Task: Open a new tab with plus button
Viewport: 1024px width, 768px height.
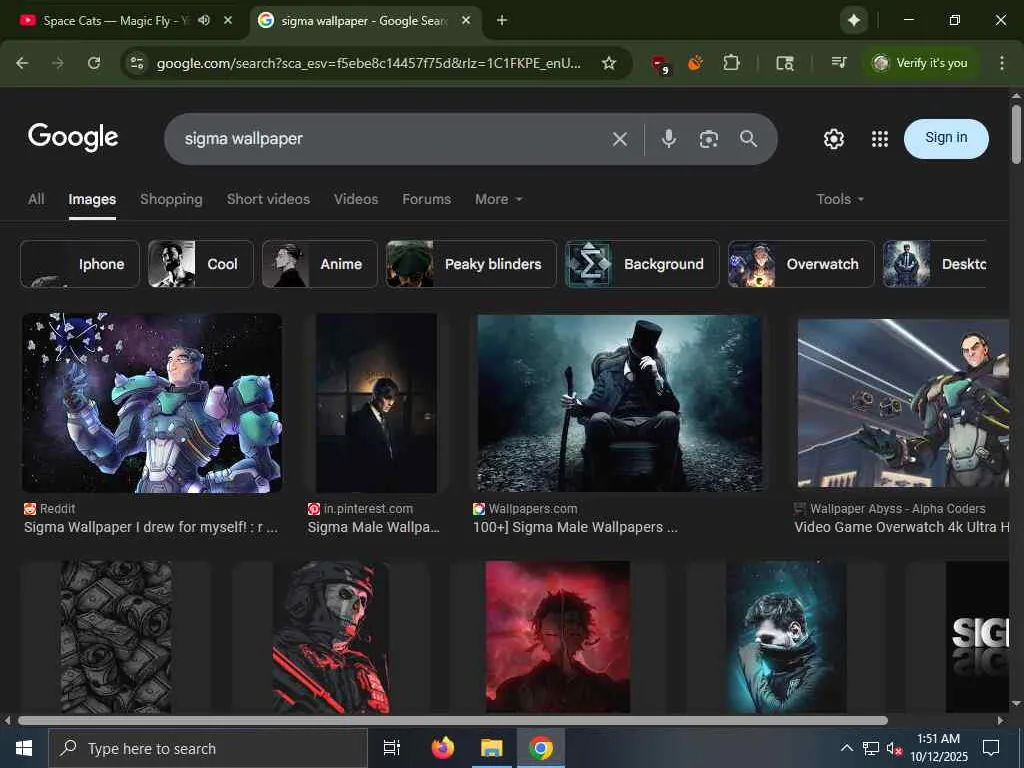Action: (502, 20)
